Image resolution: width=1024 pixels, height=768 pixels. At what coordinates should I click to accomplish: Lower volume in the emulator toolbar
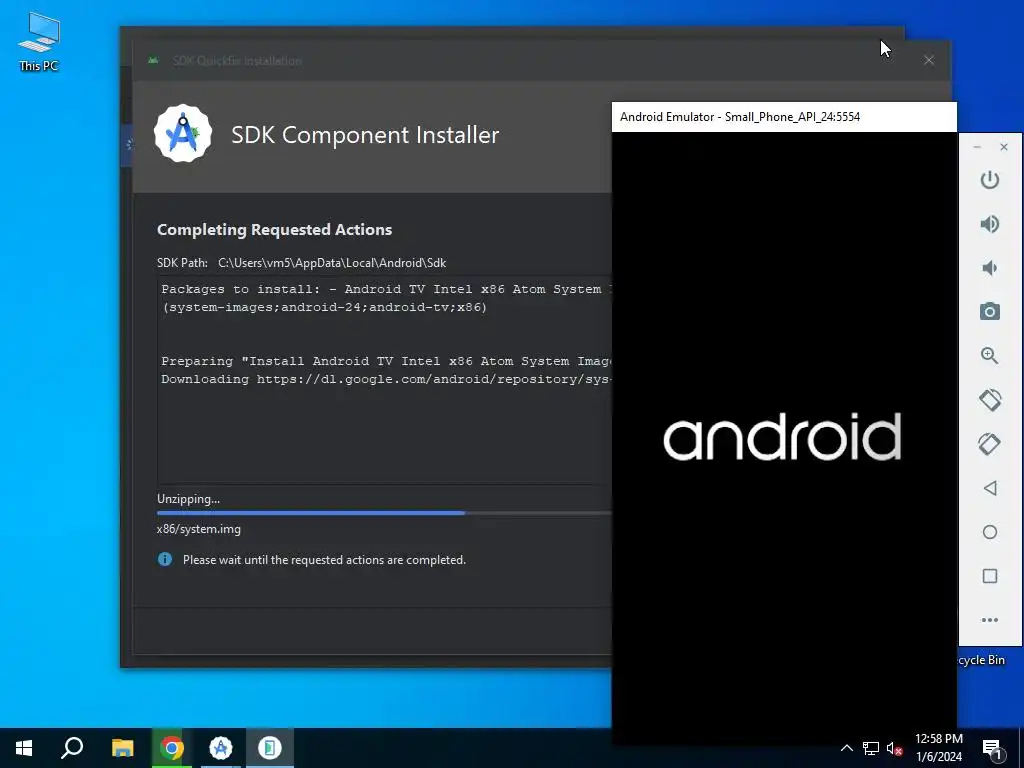pos(989,268)
